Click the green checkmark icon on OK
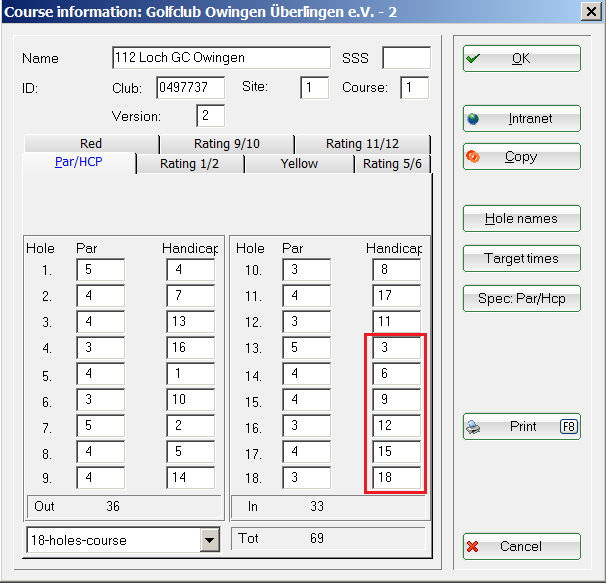This screenshot has width=606, height=583. [473, 59]
